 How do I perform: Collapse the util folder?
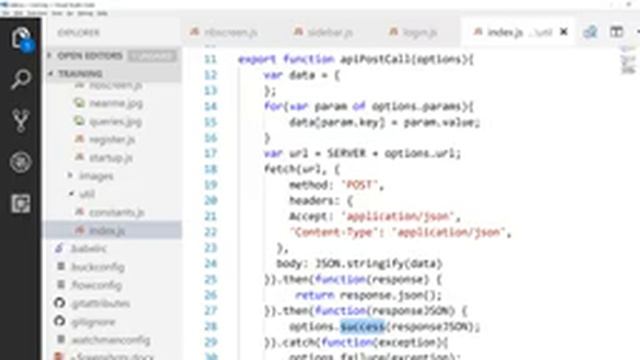[87, 194]
